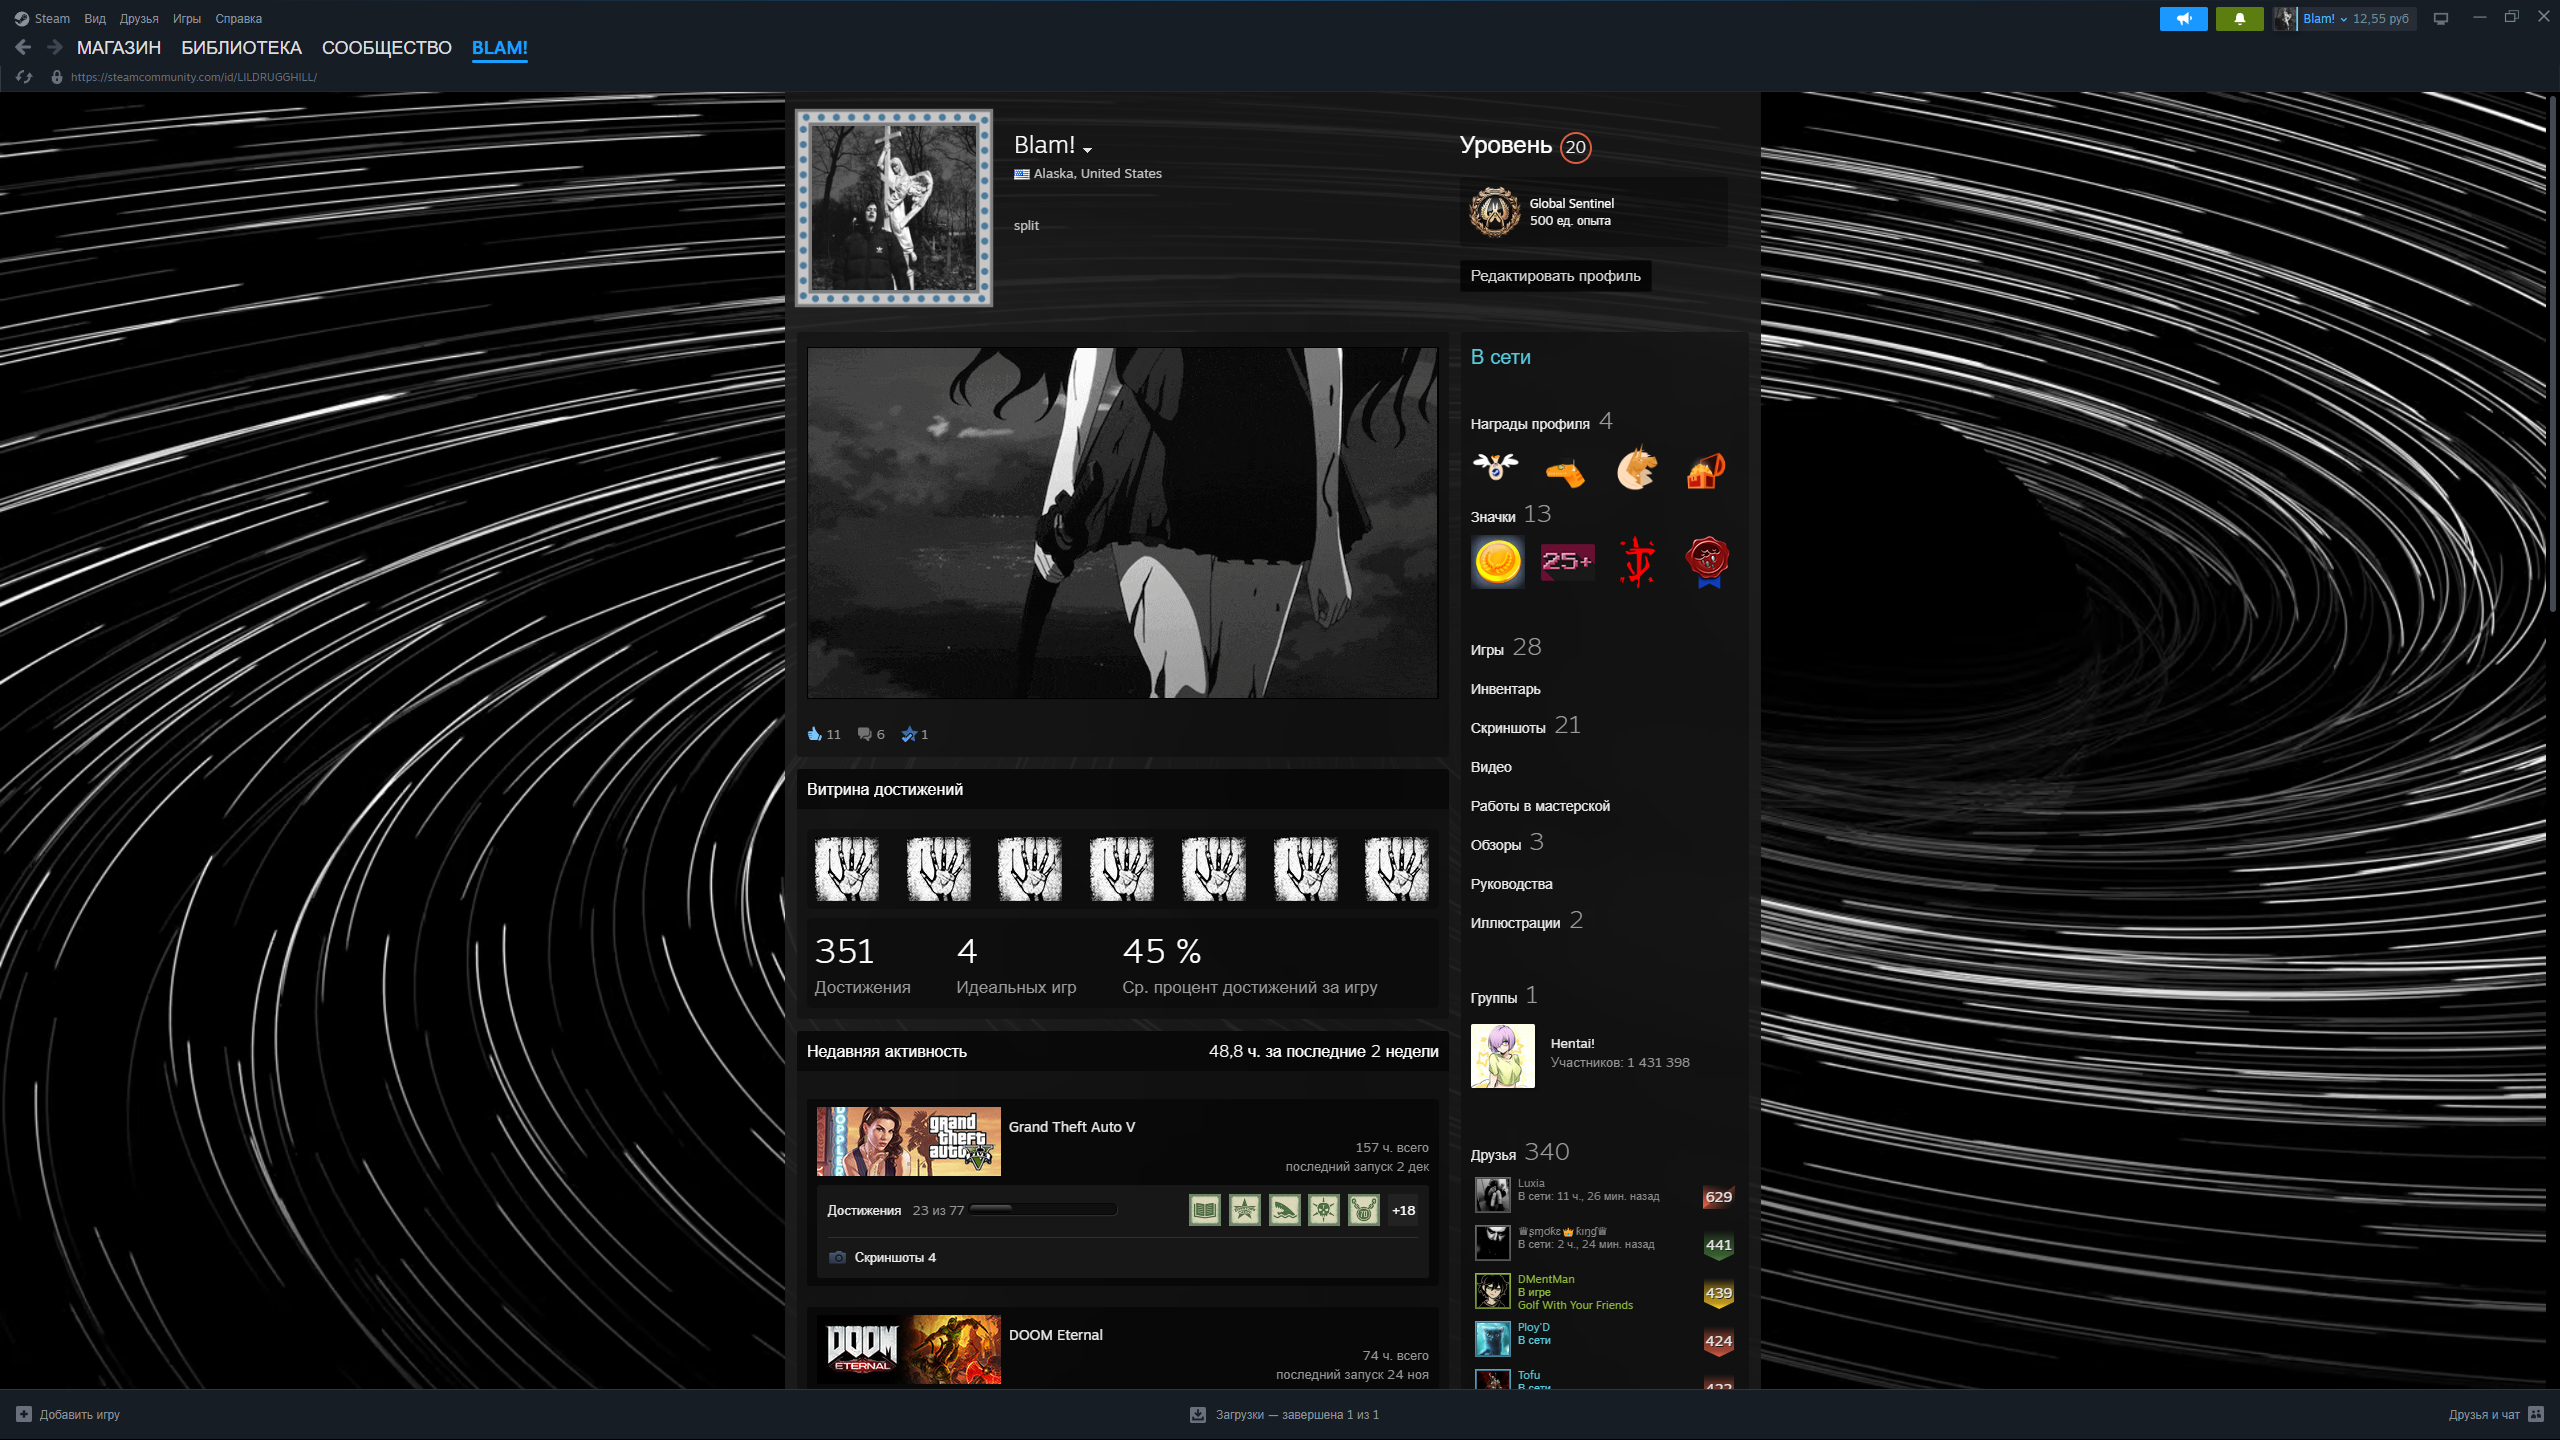This screenshot has width=2560, height=1440.
Task: Click the skull GTA V achievement icon
Action: (1324, 1210)
